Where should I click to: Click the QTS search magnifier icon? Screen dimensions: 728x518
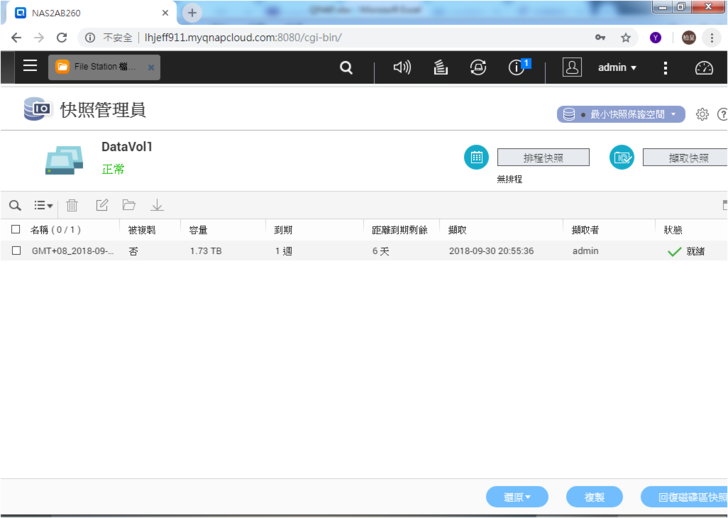pos(346,68)
